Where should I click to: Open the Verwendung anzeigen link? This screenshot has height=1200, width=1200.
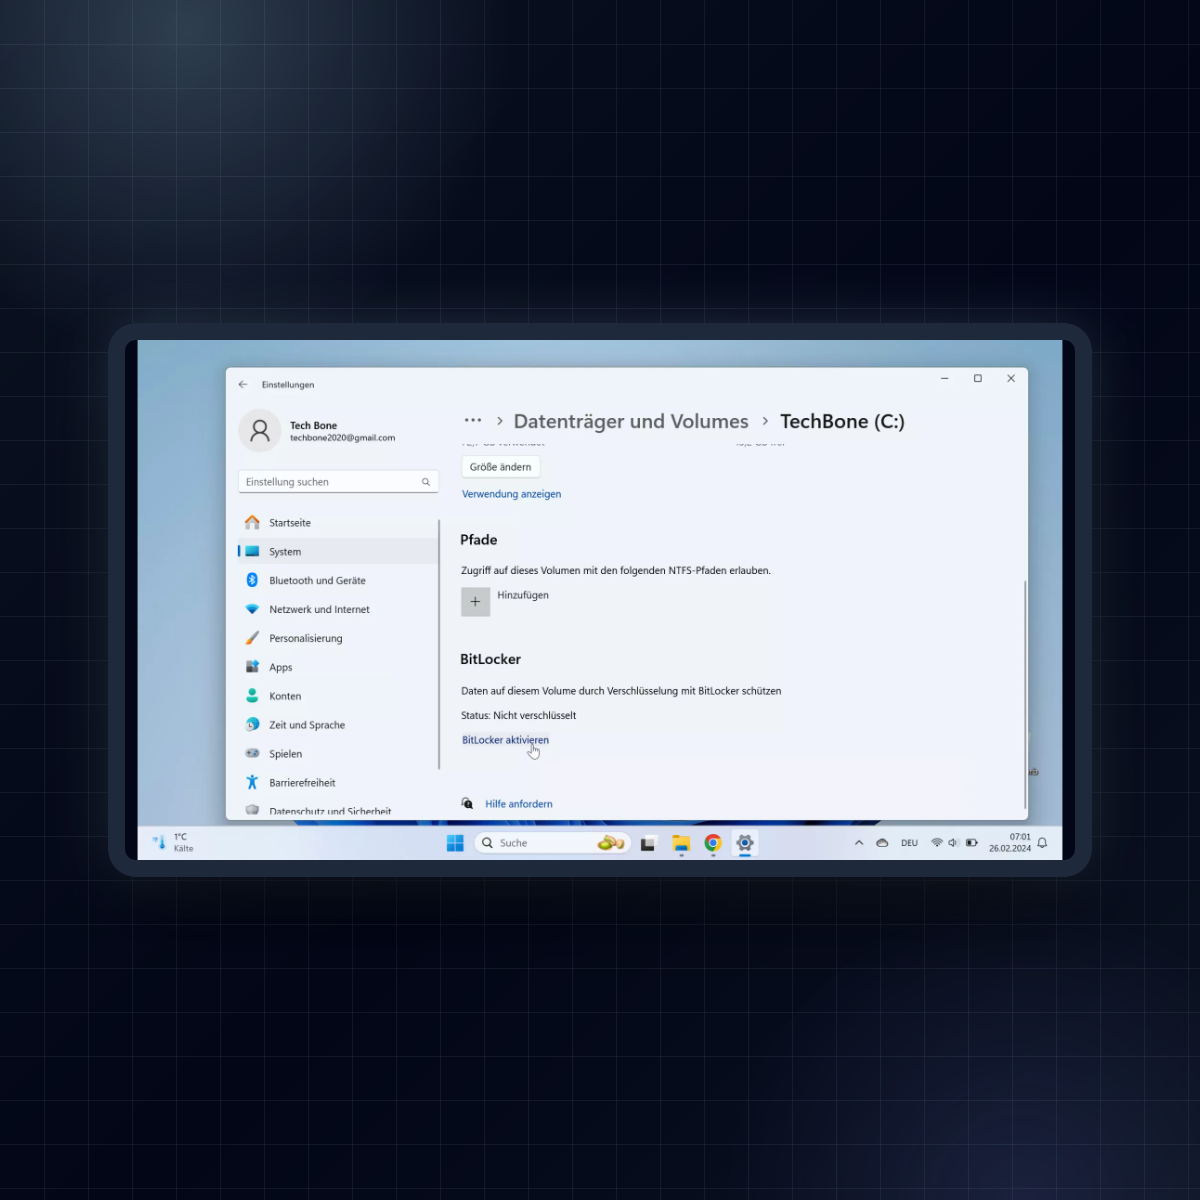pyautogui.click(x=512, y=494)
